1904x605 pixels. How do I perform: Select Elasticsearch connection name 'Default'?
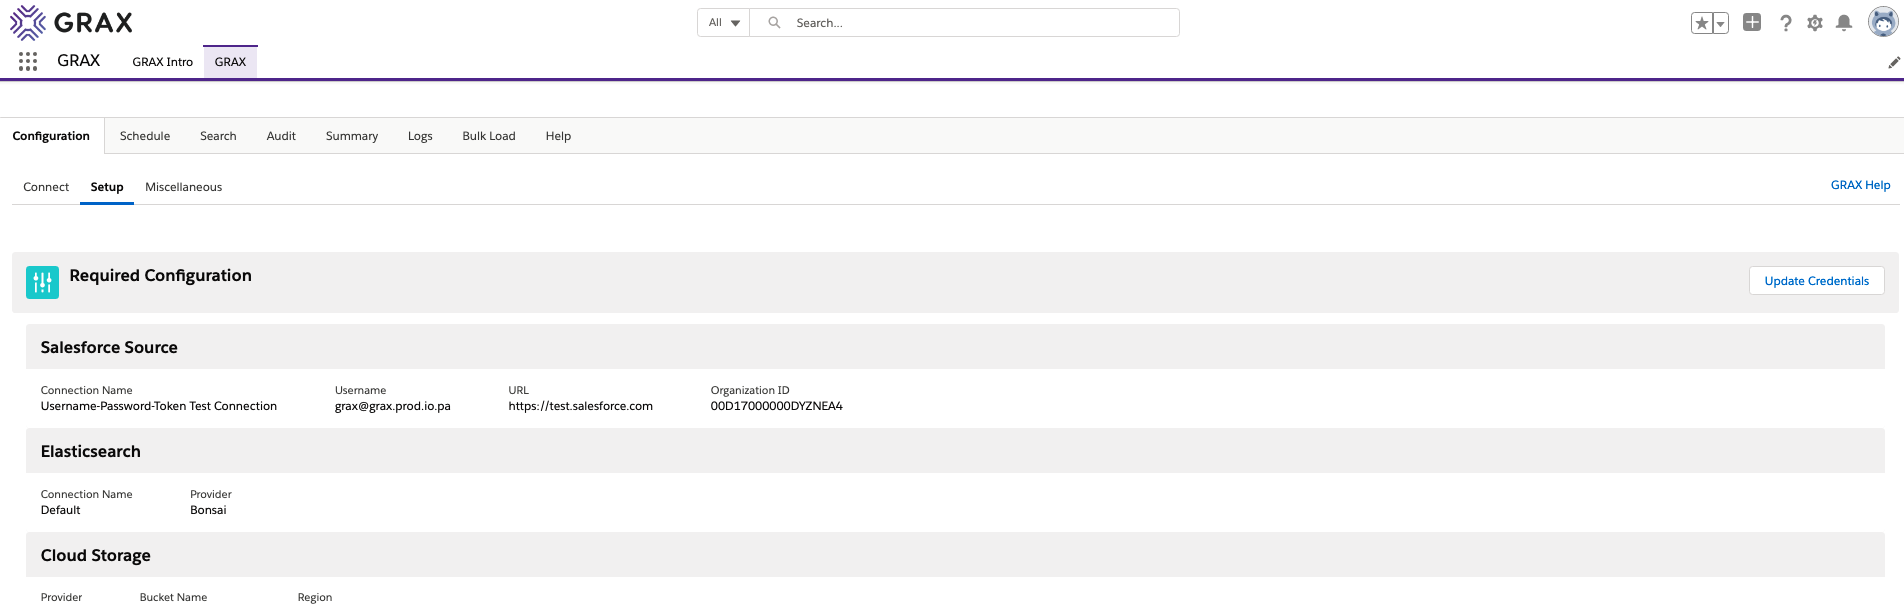pyautogui.click(x=61, y=510)
